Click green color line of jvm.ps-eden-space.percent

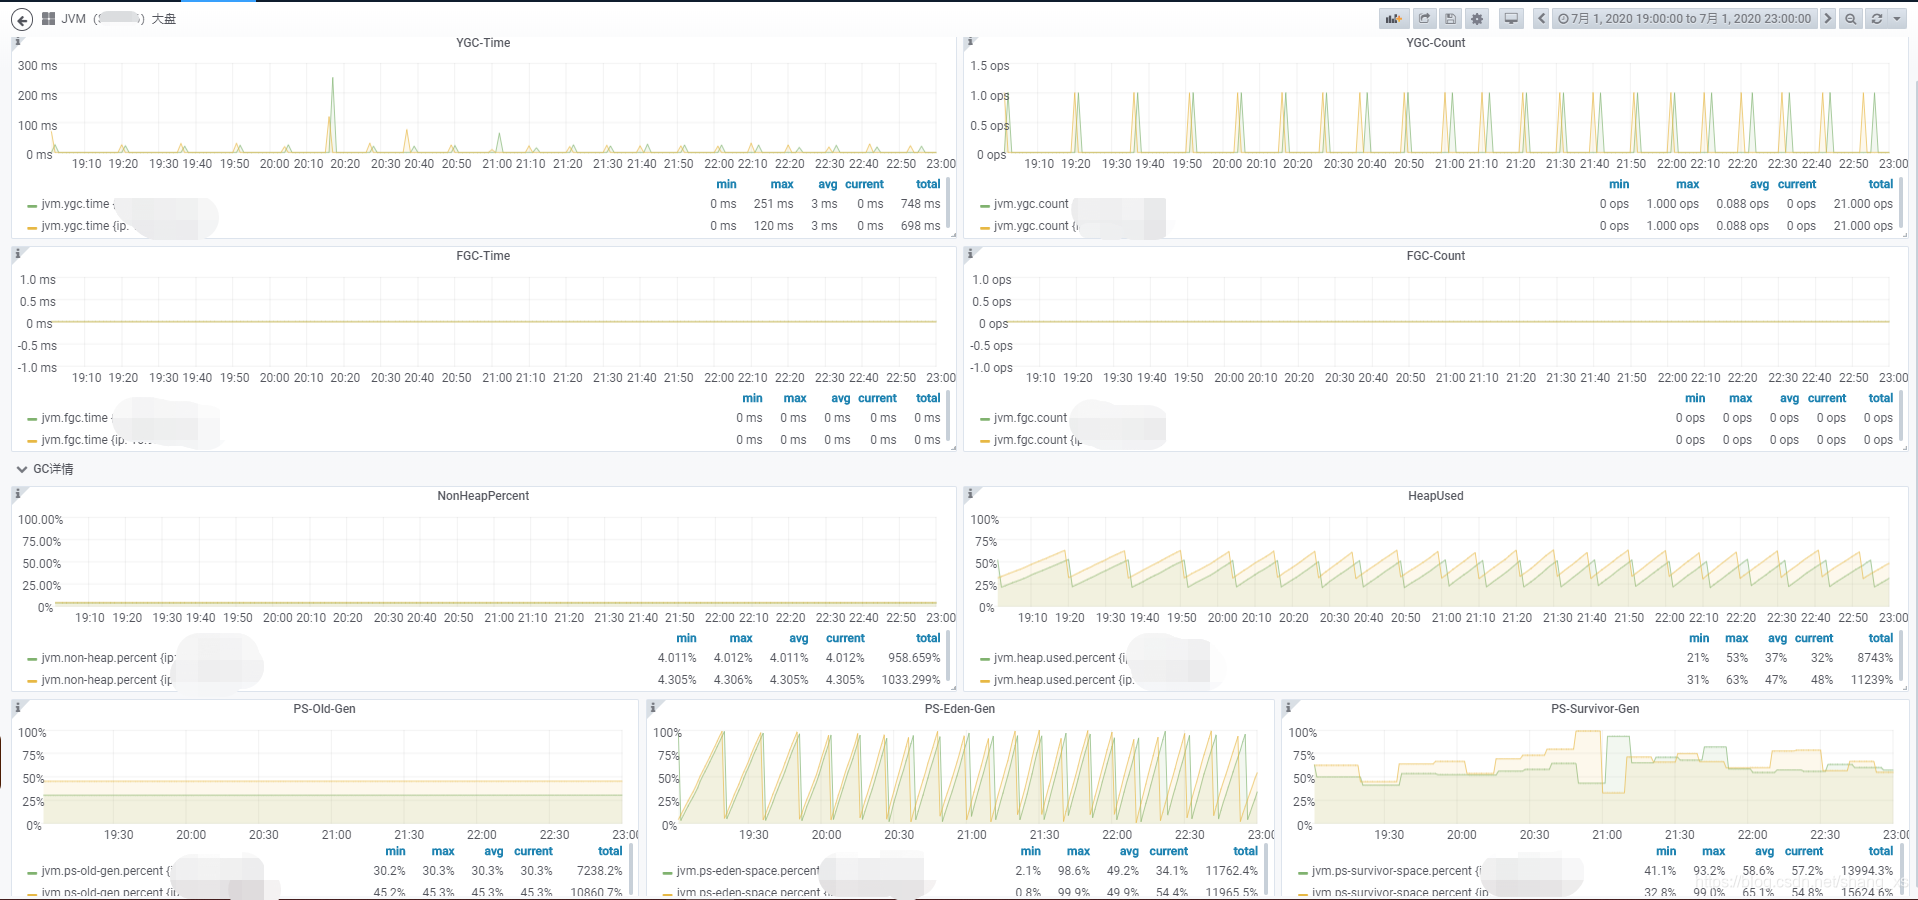coord(667,872)
